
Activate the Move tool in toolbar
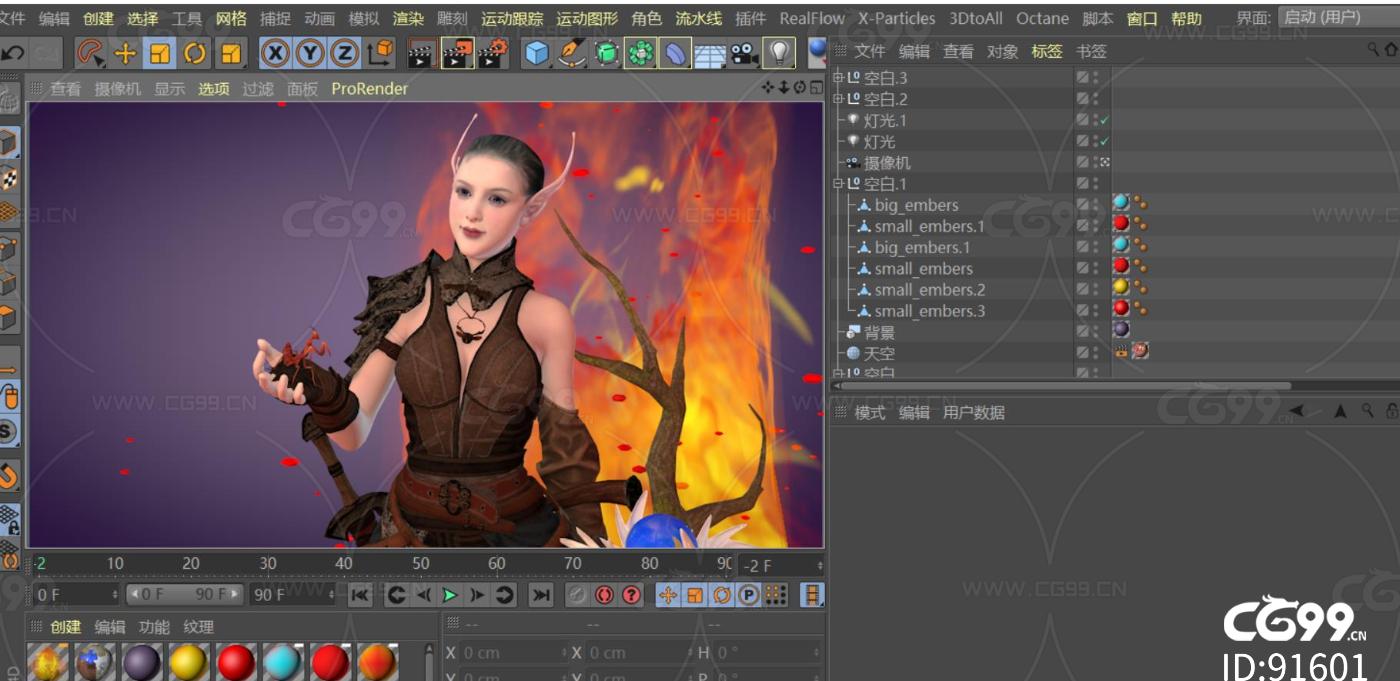point(125,53)
